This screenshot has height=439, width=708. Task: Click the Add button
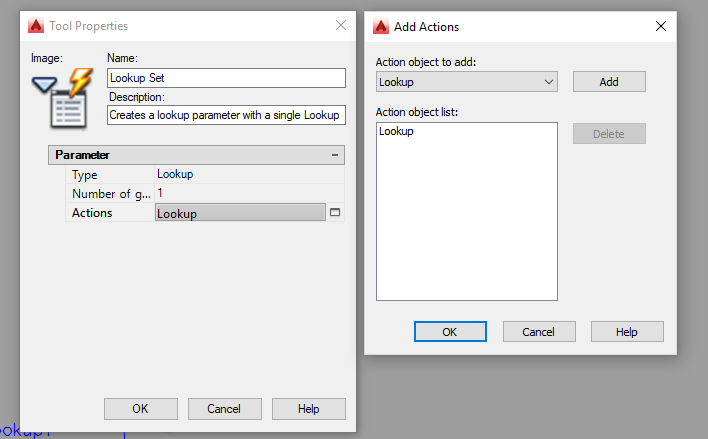(x=609, y=82)
